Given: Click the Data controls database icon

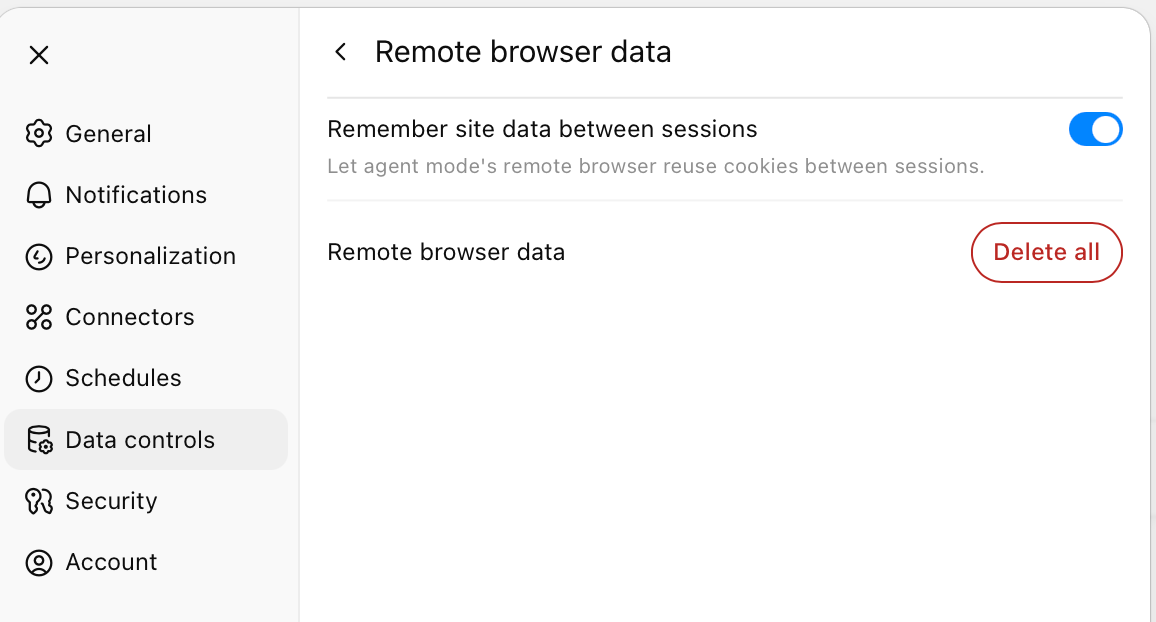Looking at the screenshot, I should point(39,439).
